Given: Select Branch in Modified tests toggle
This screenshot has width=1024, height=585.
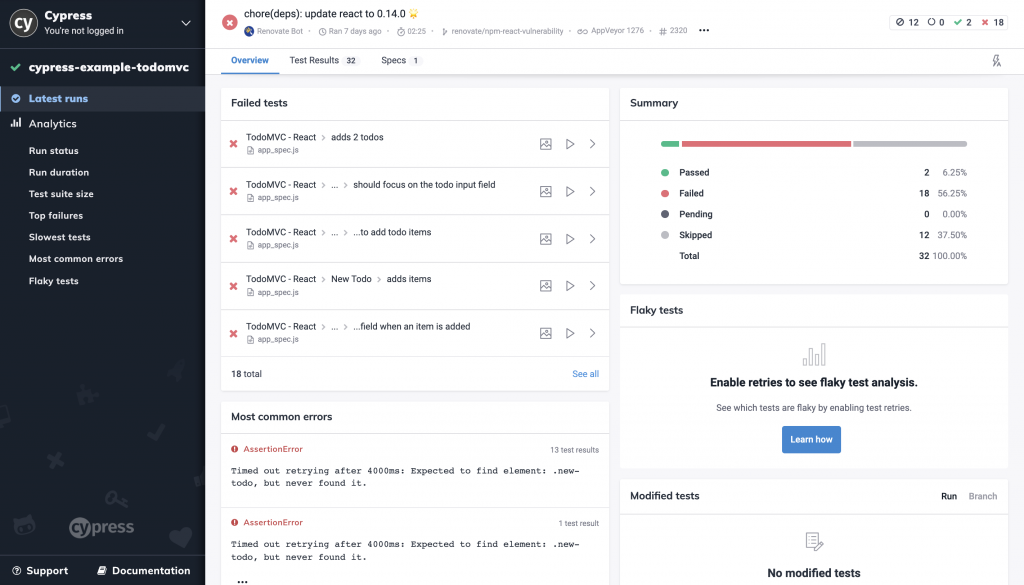Looking at the screenshot, I should click(983, 496).
